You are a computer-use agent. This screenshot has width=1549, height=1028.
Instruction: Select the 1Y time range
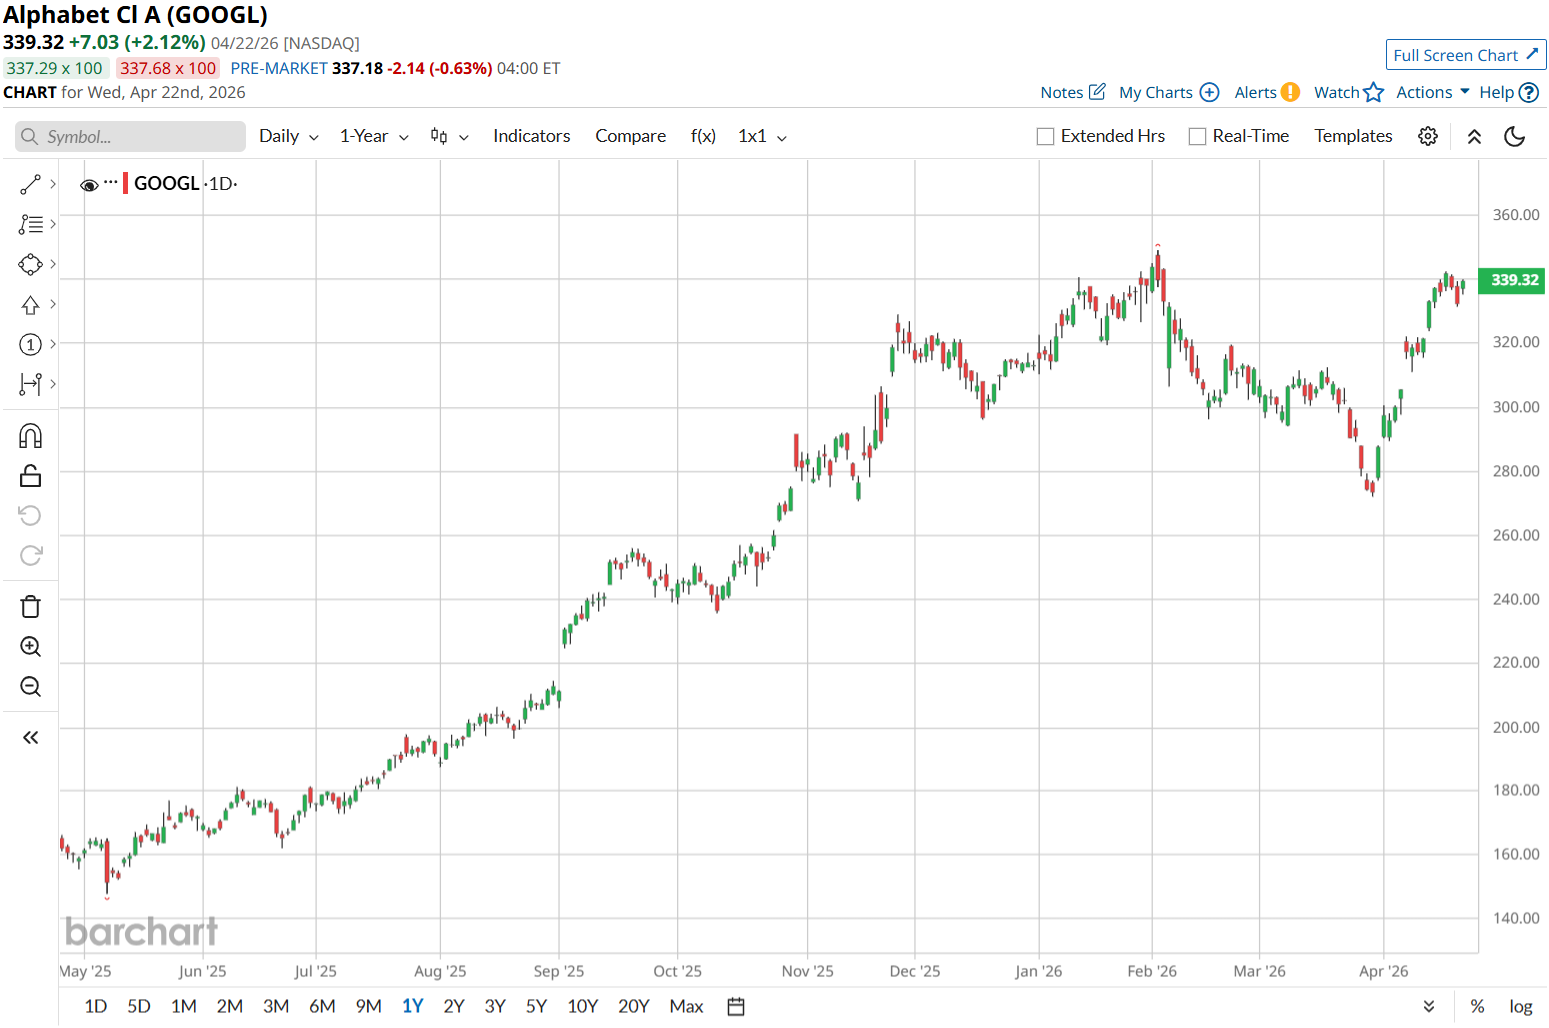click(x=413, y=1006)
